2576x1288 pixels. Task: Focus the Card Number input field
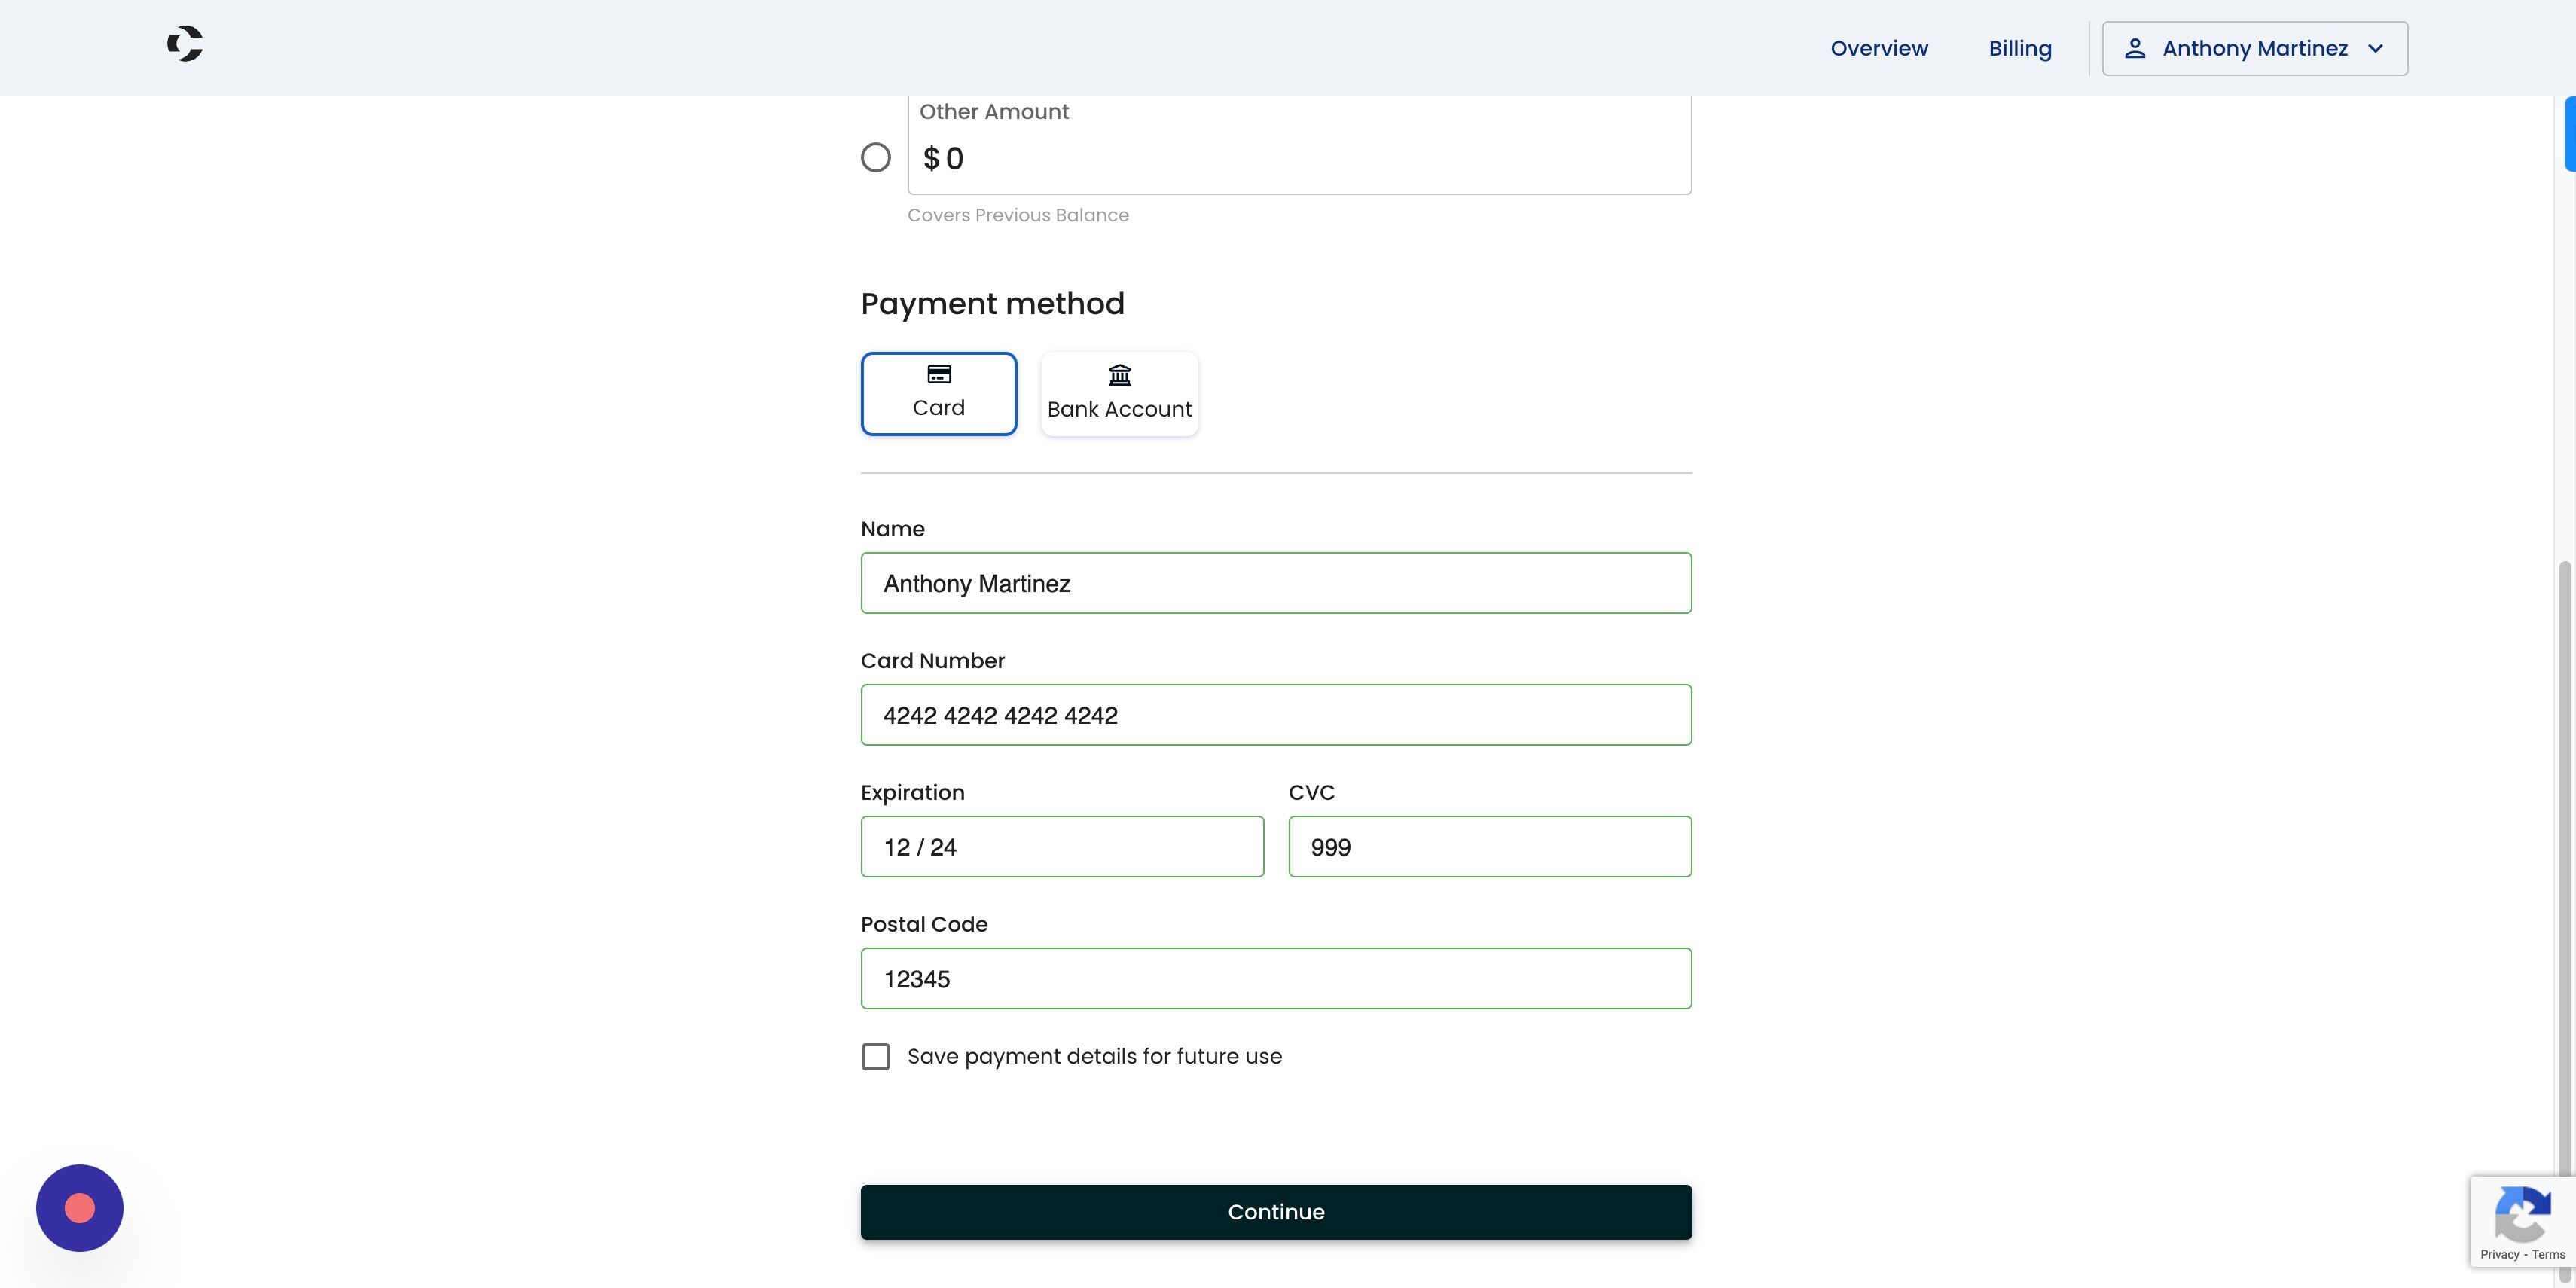(x=1276, y=714)
